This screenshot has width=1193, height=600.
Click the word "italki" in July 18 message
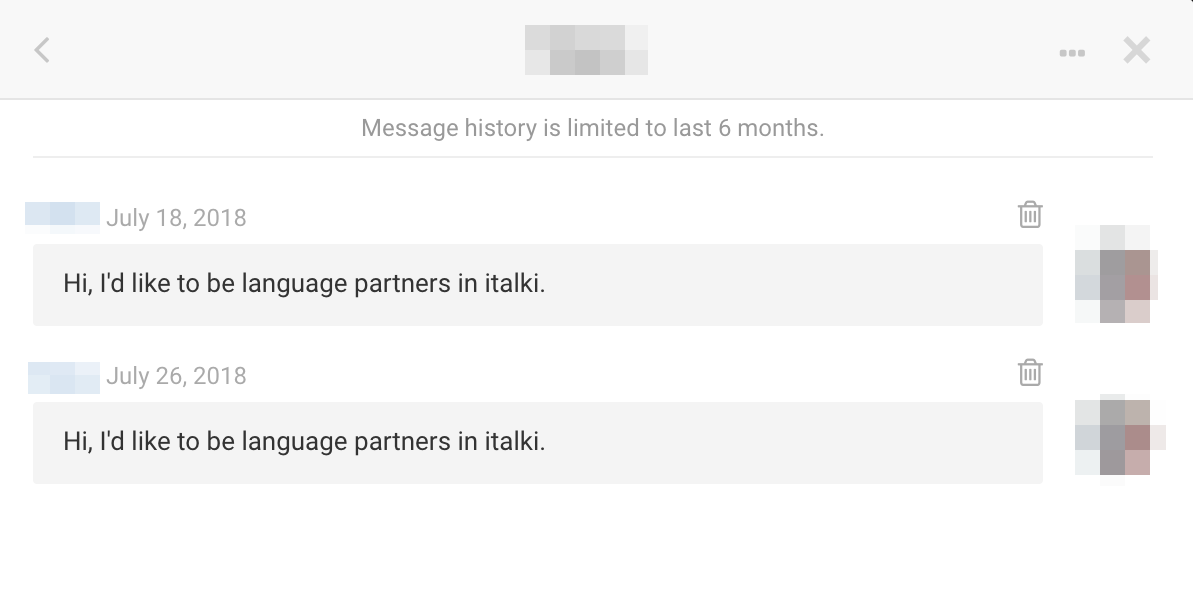tap(511, 284)
